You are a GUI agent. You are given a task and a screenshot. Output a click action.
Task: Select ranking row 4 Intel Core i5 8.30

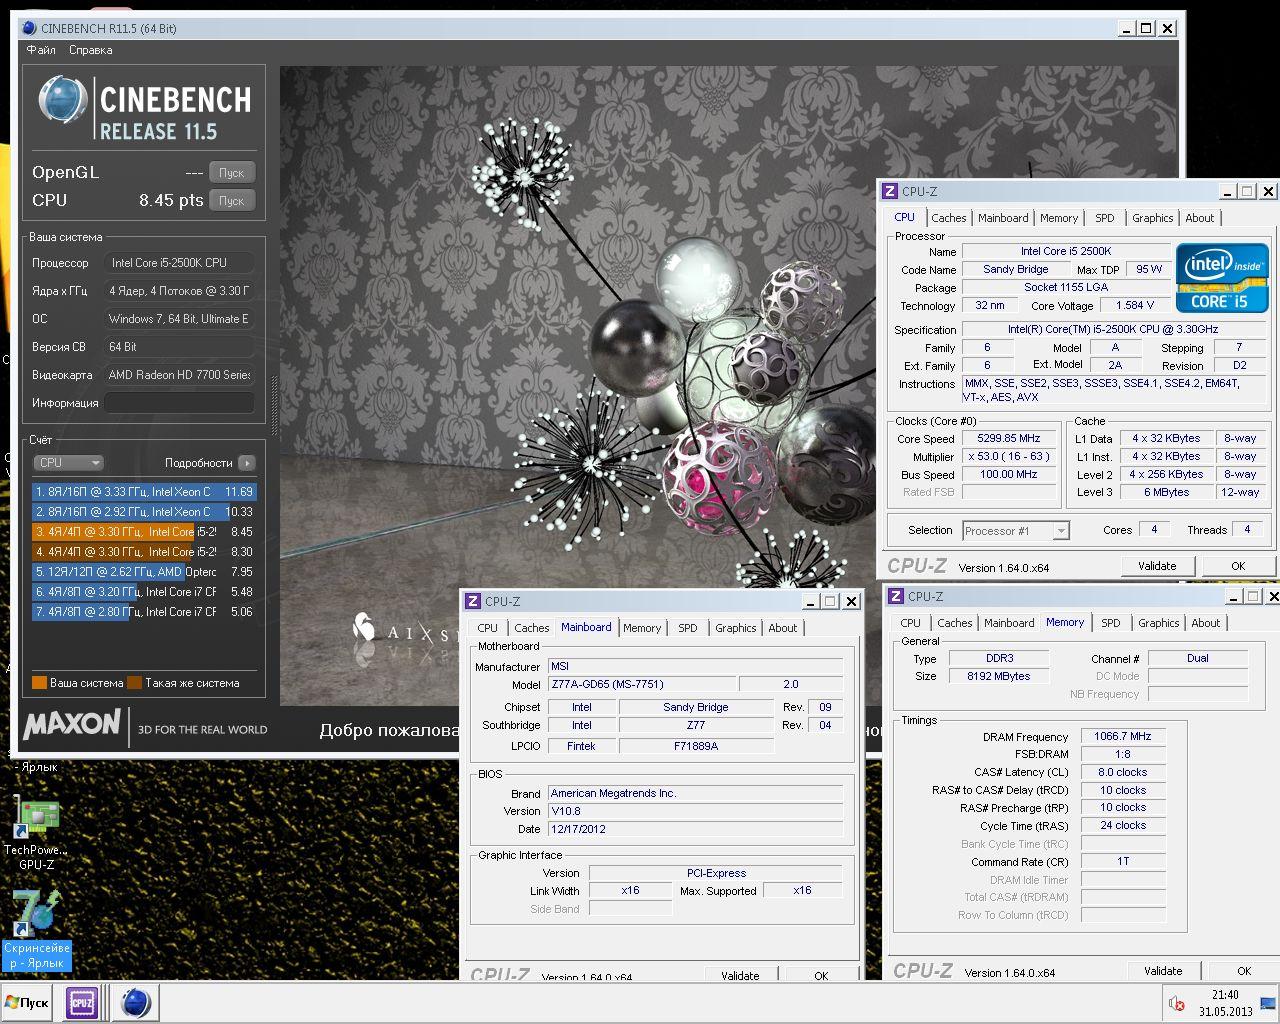(144, 552)
